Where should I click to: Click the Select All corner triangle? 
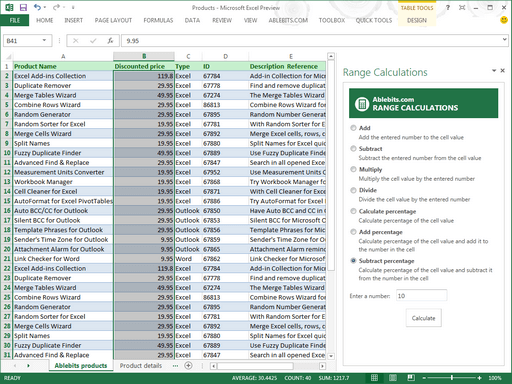[9, 57]
